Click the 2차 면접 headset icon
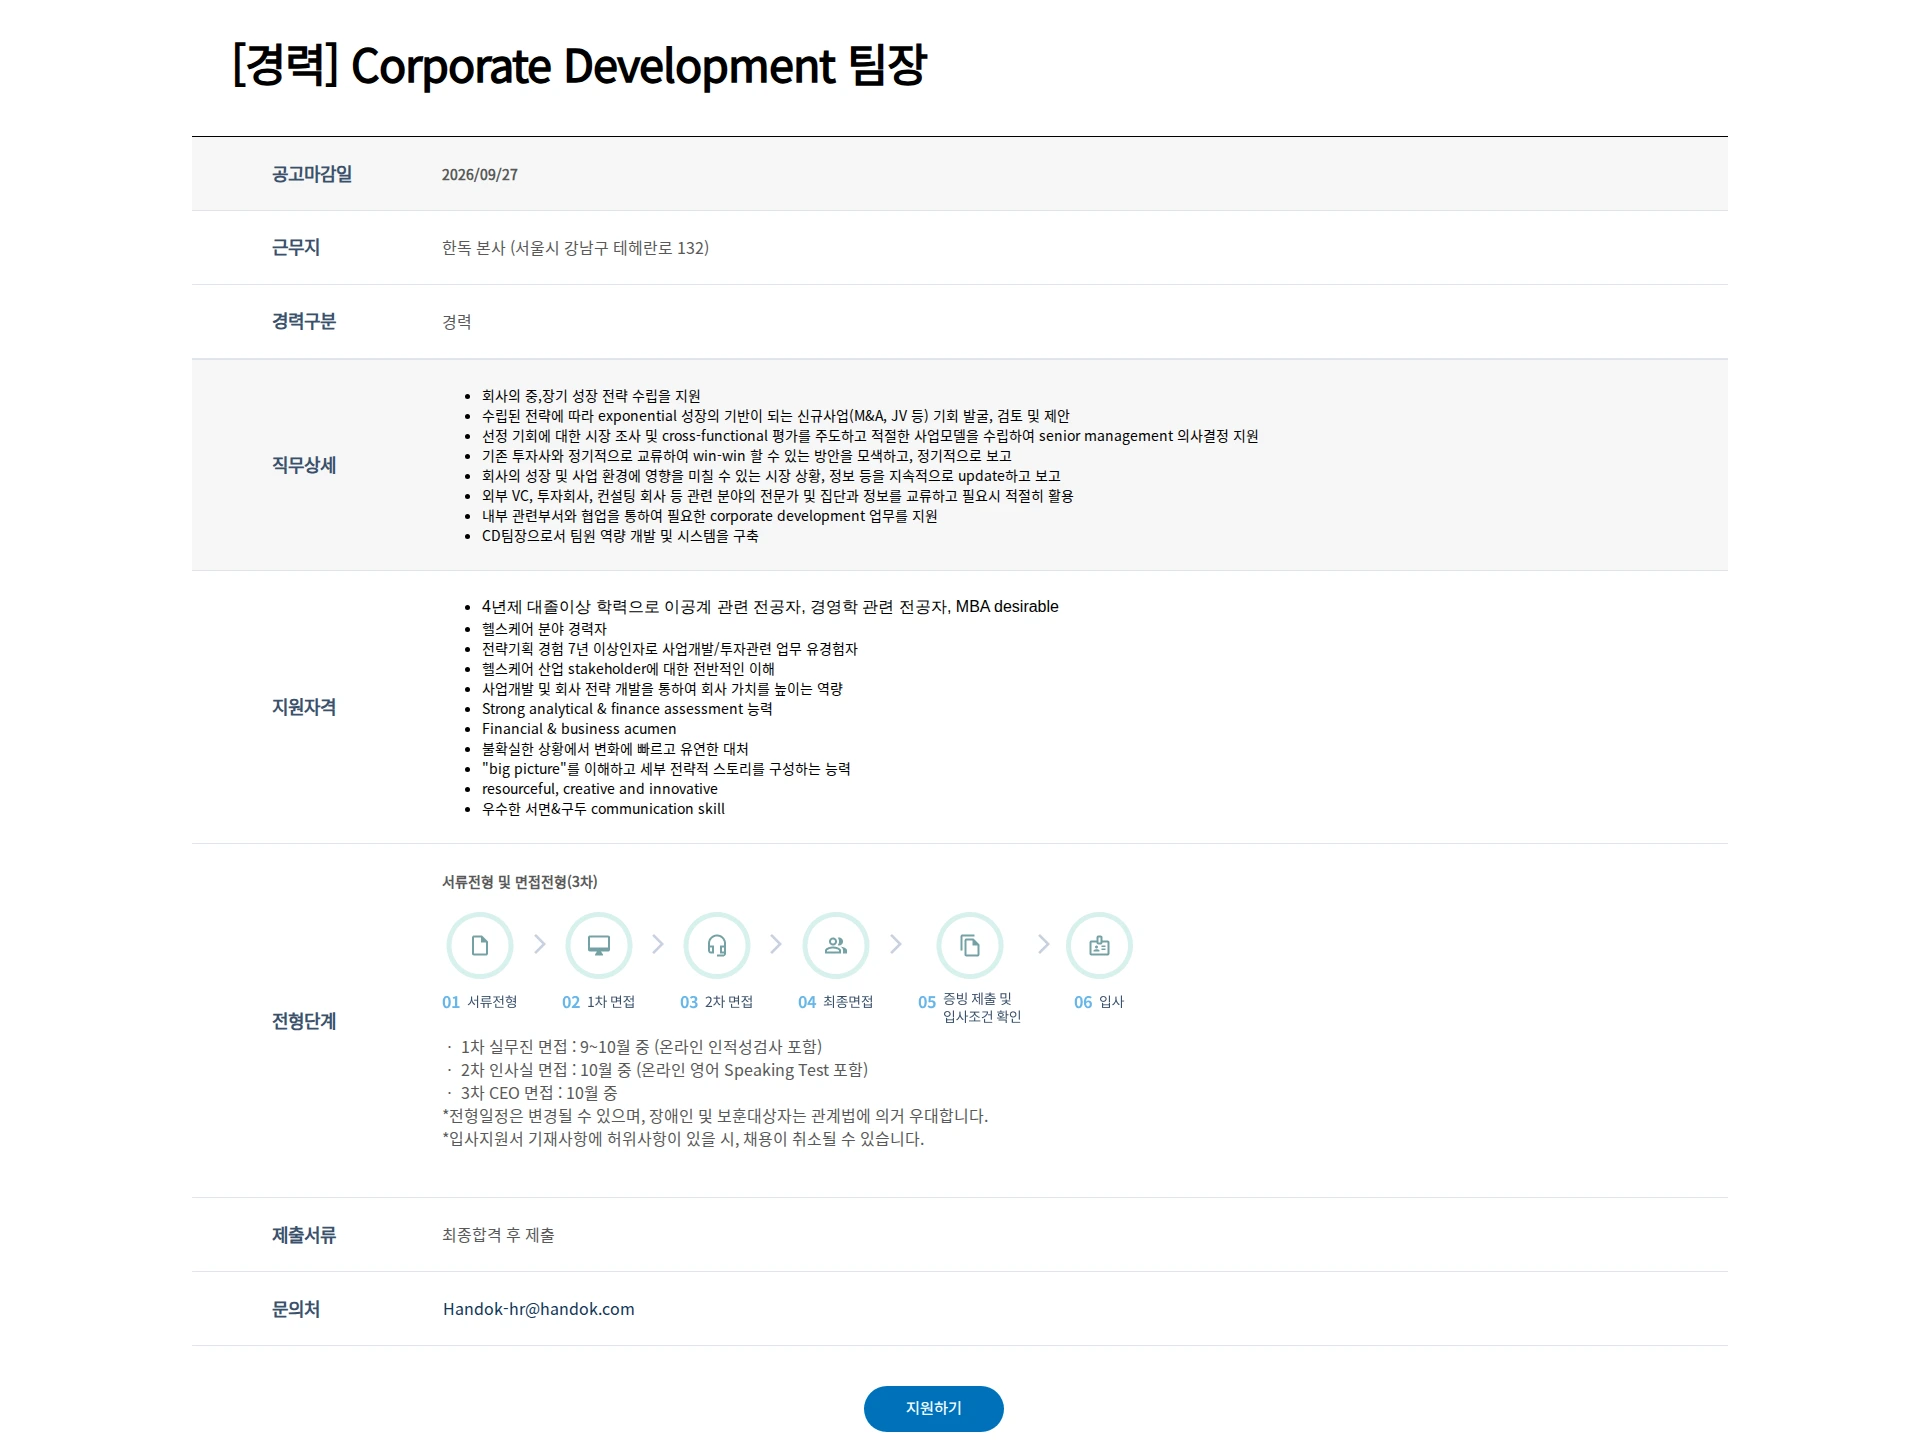Screen dimensions: 1920x1452 click(716, 945)
